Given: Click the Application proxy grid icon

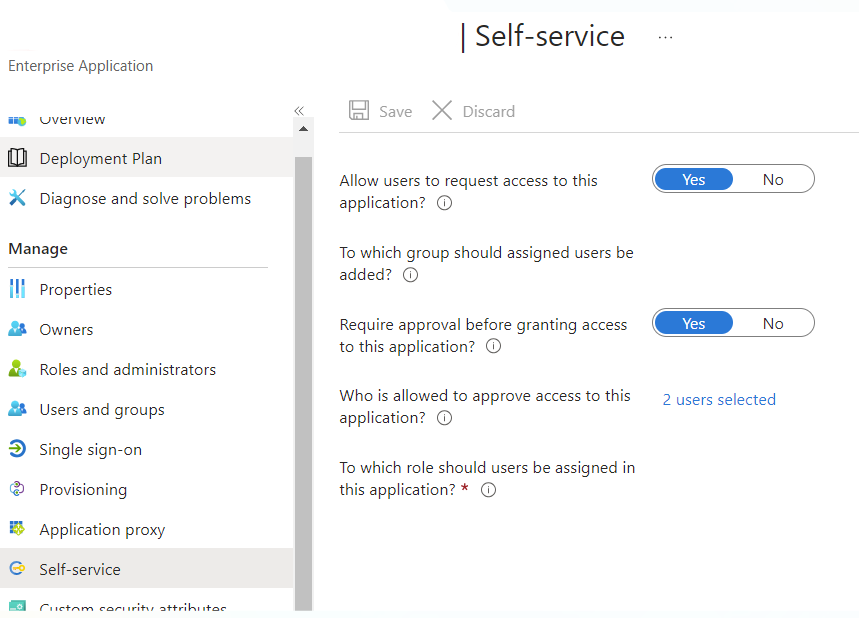Looking at the screenshot, I should pos(17,529).
